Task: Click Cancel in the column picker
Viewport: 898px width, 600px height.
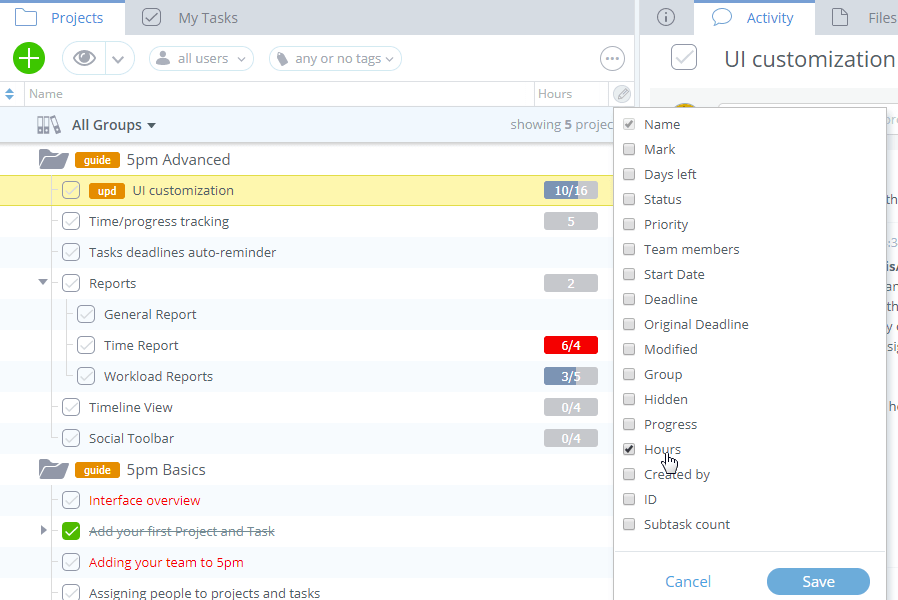Action: click(688, 581)
